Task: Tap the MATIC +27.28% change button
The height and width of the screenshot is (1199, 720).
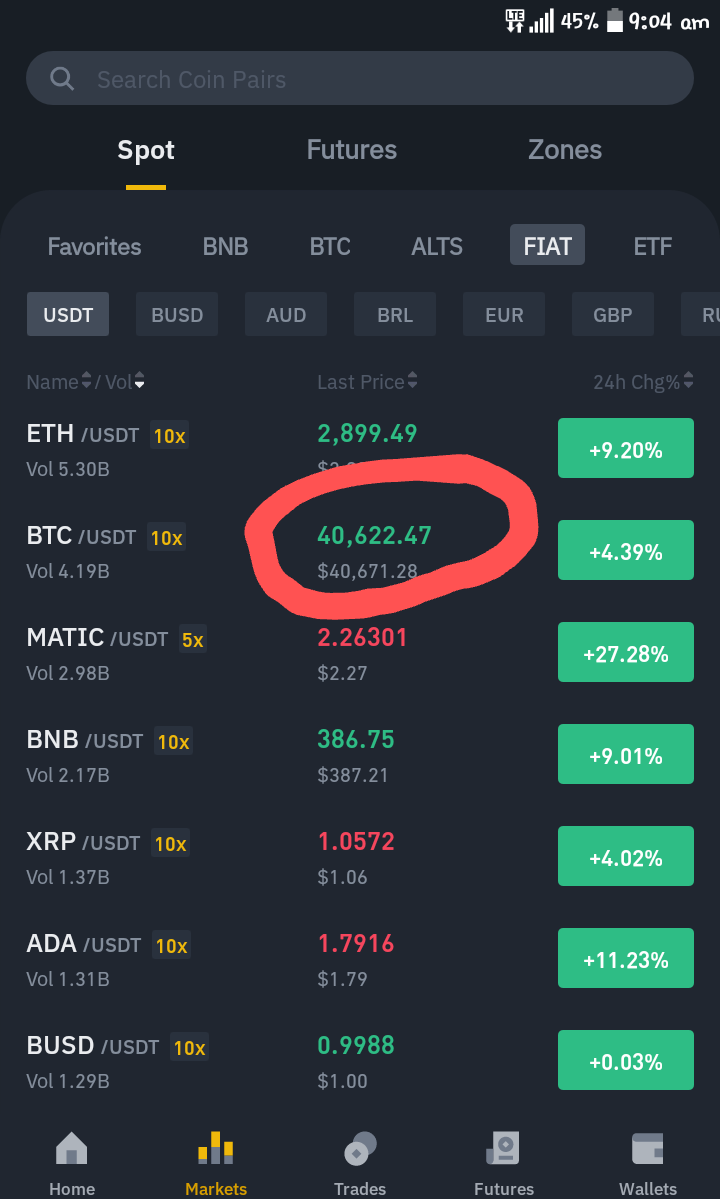Action: click(626, 652)
